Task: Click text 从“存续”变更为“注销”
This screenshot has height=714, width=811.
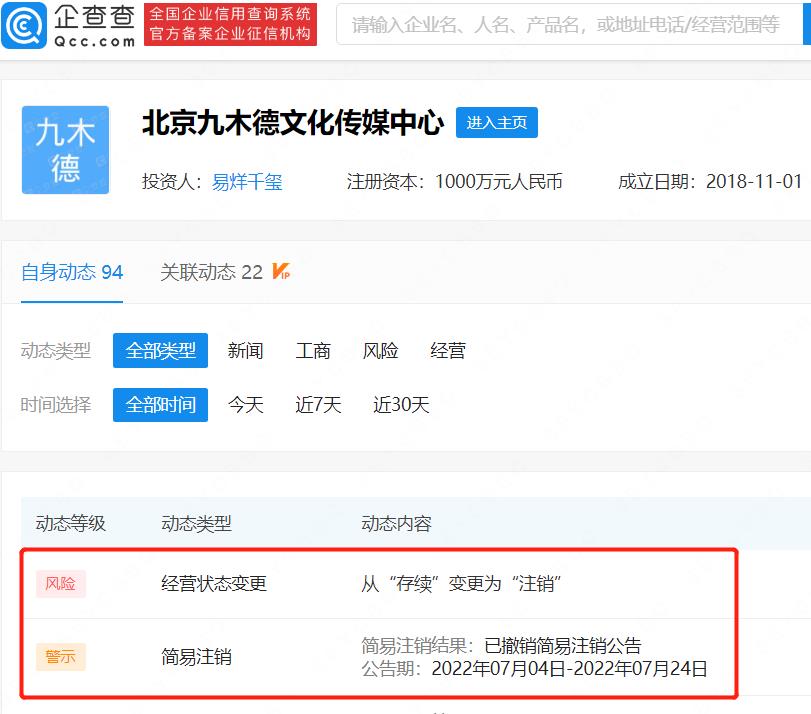Action: [461, 584]
